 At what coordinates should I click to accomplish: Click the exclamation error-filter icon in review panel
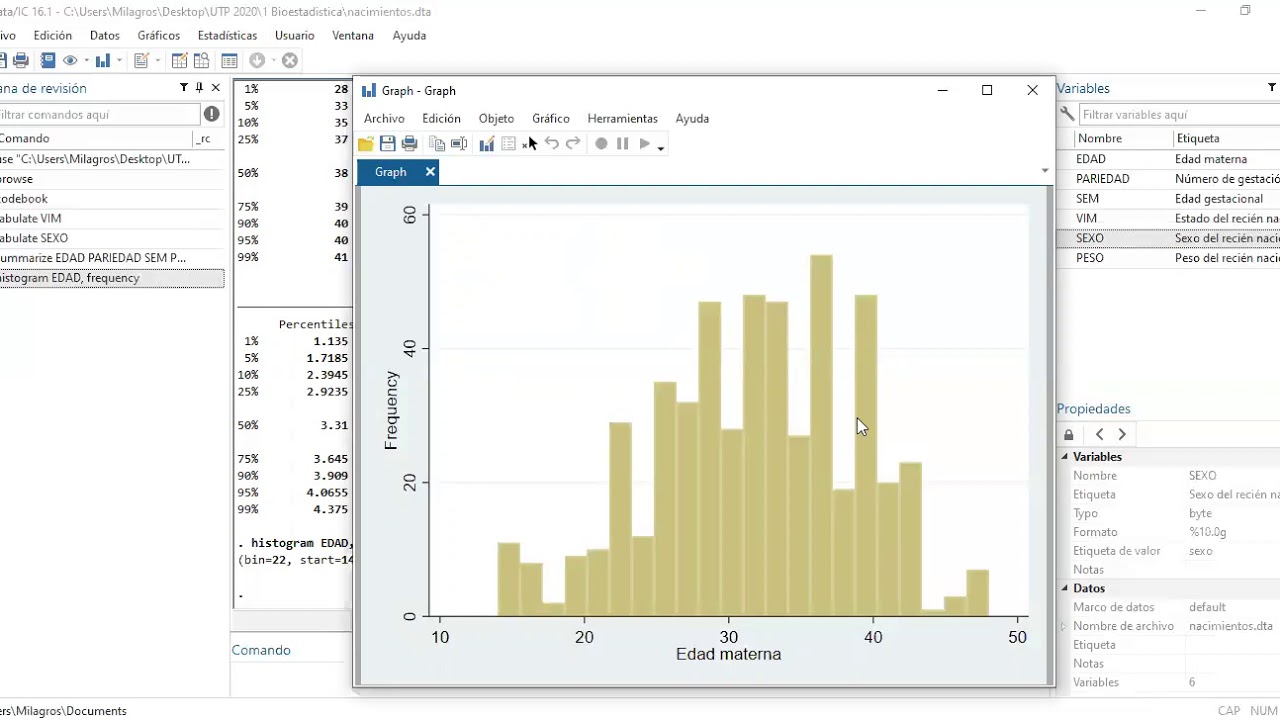click(x=211, y=114)
